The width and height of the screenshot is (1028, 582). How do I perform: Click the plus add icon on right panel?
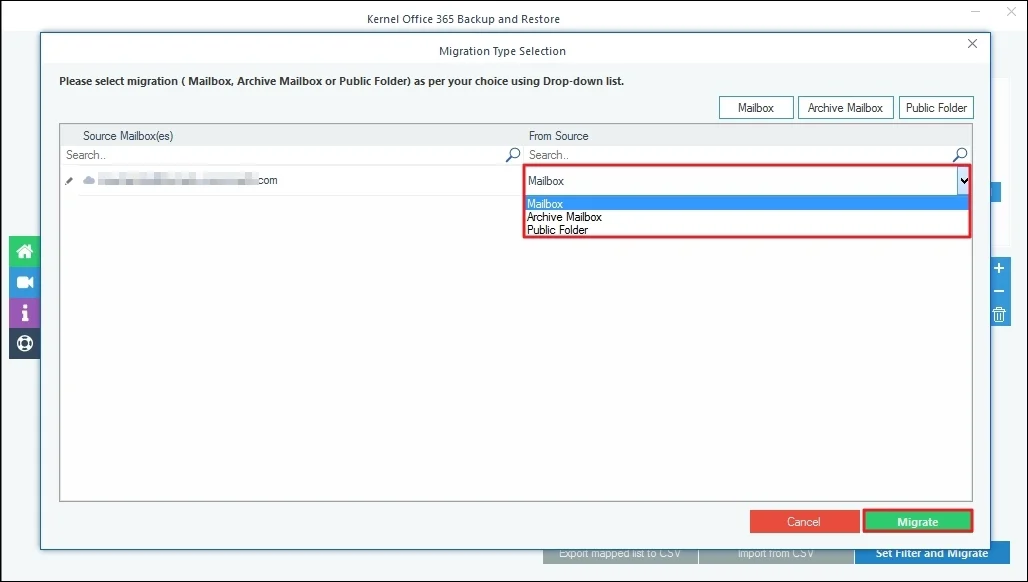pos(998,268)
